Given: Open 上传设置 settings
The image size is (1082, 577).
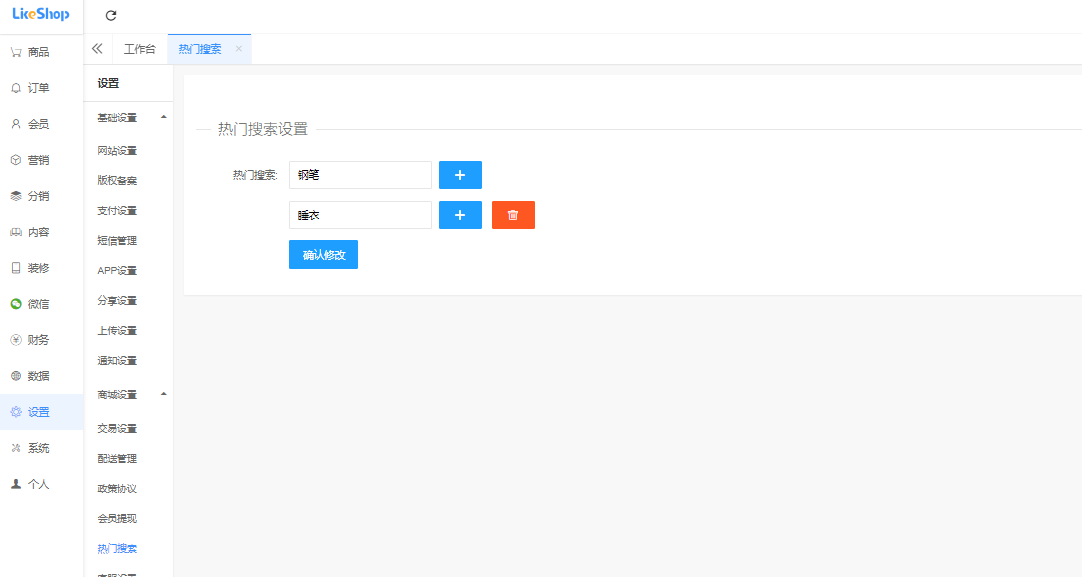Looking at the screenshot, I should click(x=117, y=331).
